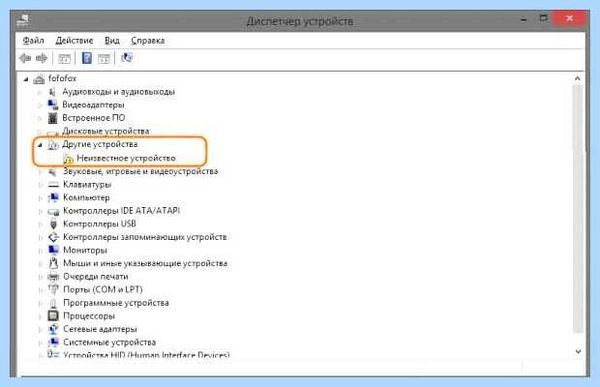Expand the Мониторы category
Image resolution: width=600 pixels, height=387 pixels.
[40, 251]
